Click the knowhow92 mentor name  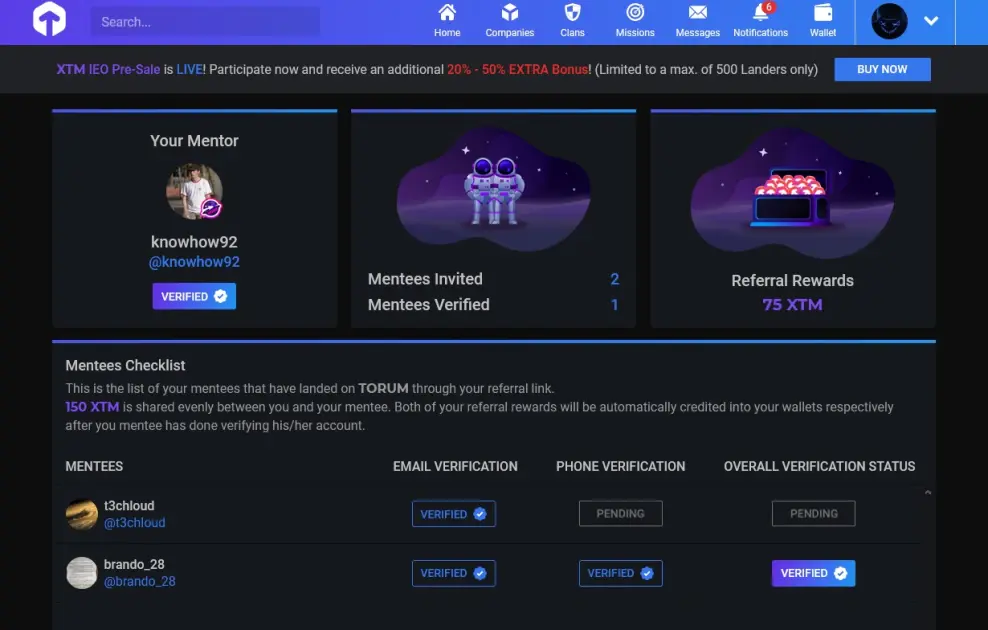click(194, 242)
